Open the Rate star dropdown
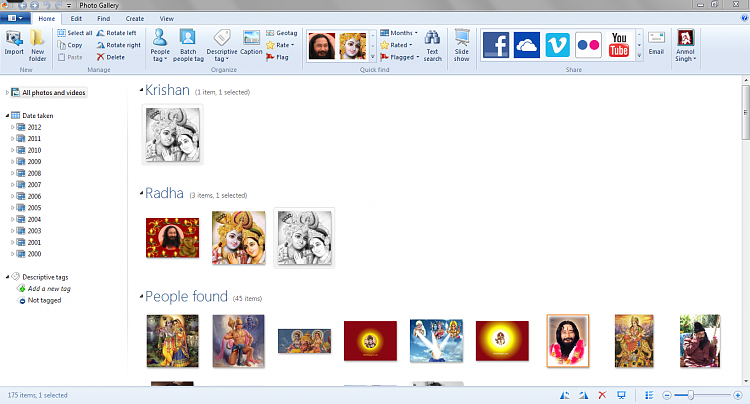Image resolution: width=750 pixels, height=404 pixels. [280, 45]
